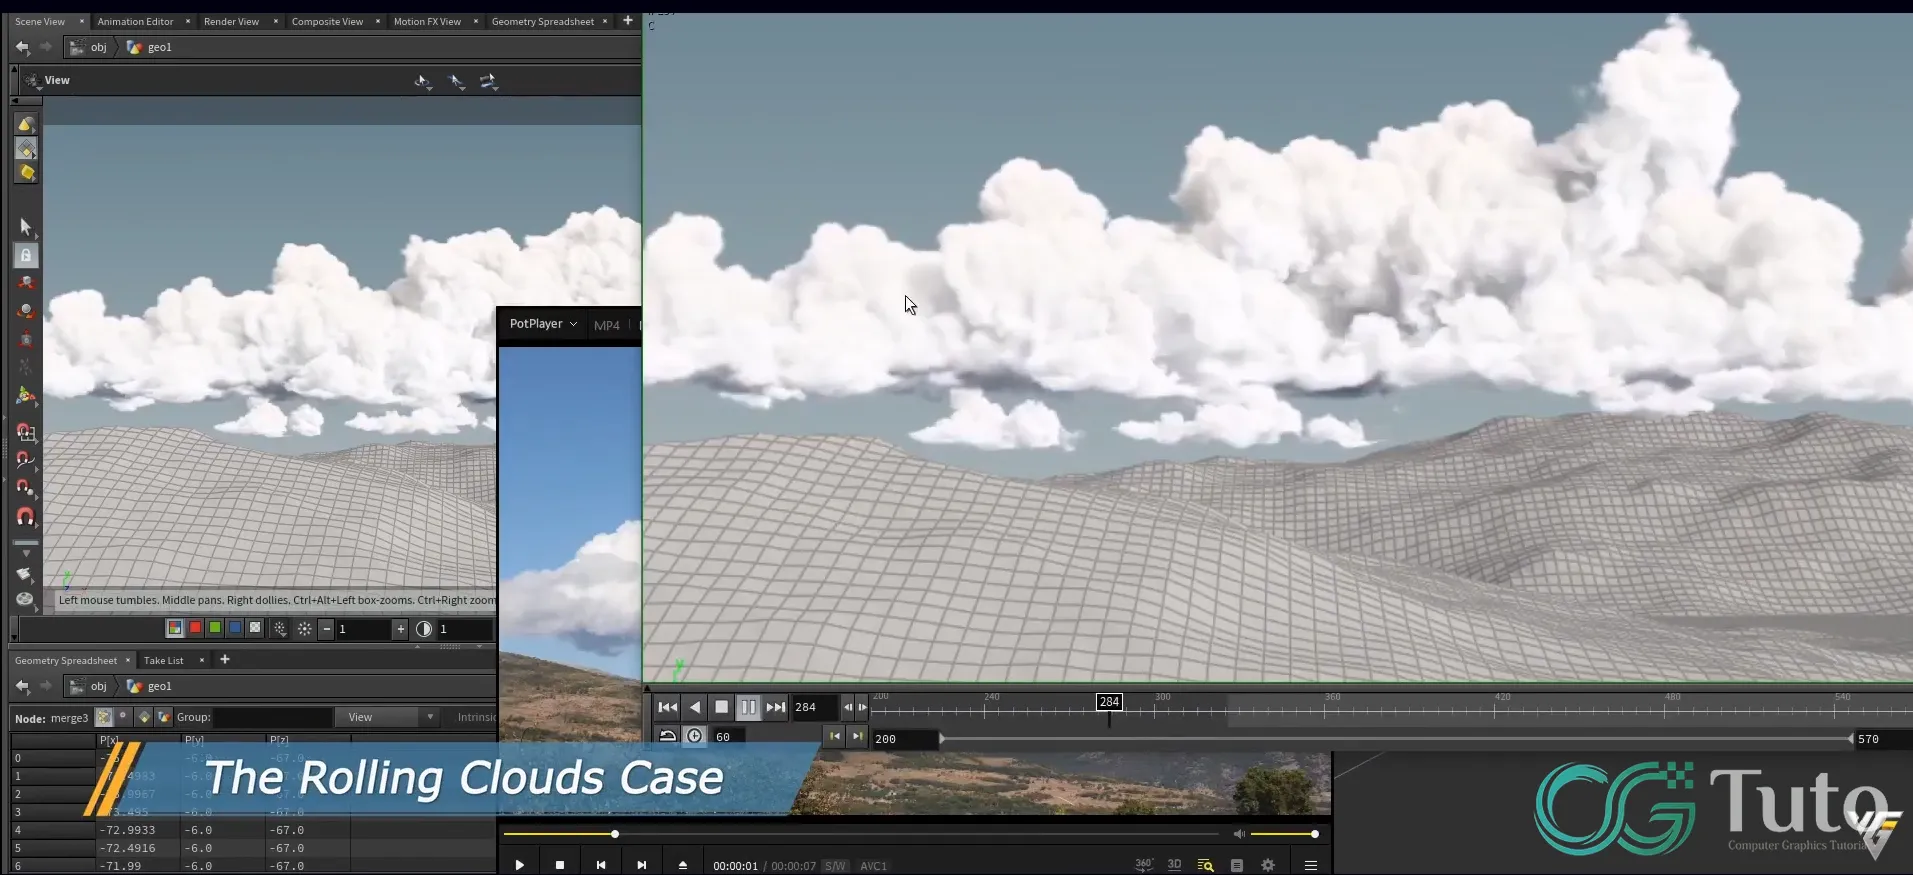1913x875 pixels.
Task: Play backward in Houdini playbar
Action: [x=695, y=707]
